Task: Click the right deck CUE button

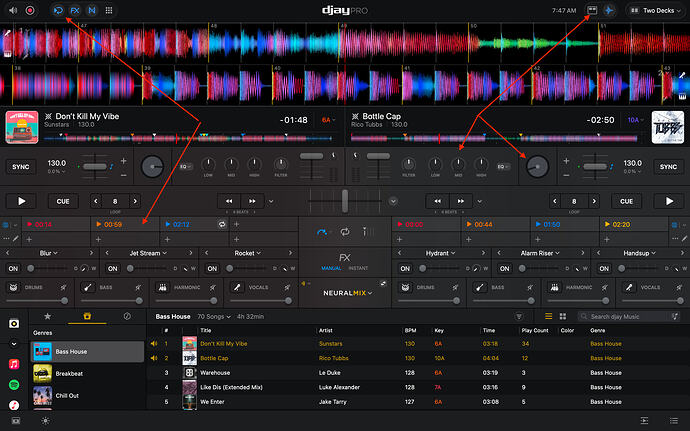Action: (x=626, y=201)
